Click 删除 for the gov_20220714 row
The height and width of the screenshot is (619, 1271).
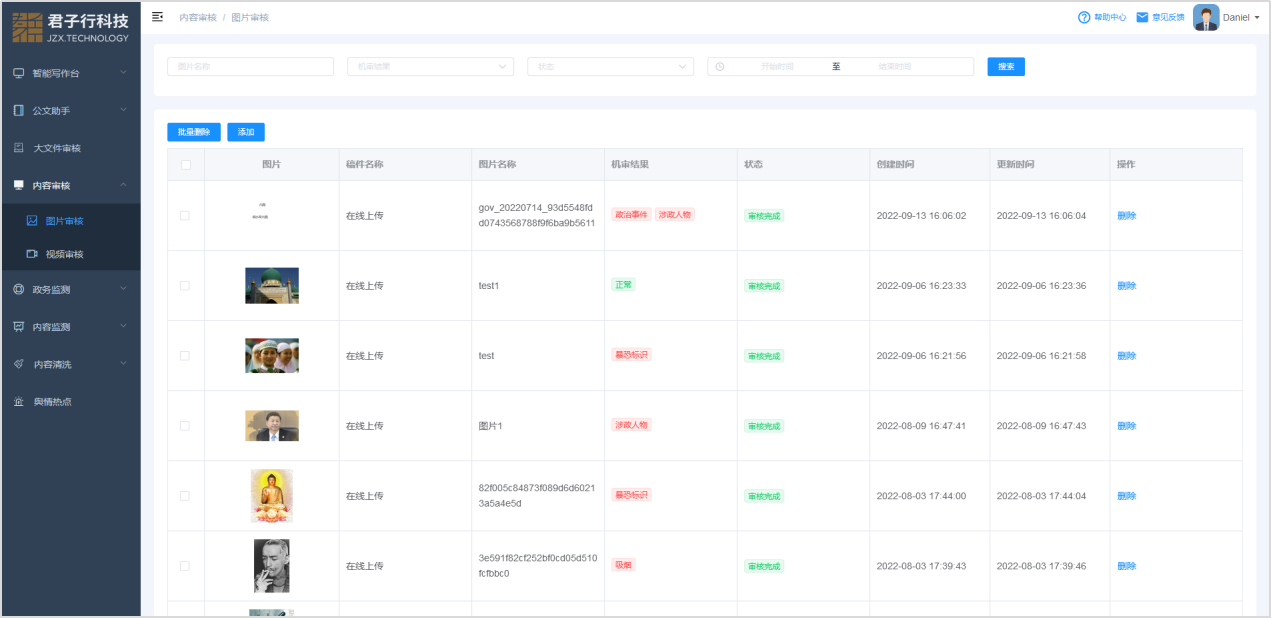pyautogui.click(x=1127, y=216)
